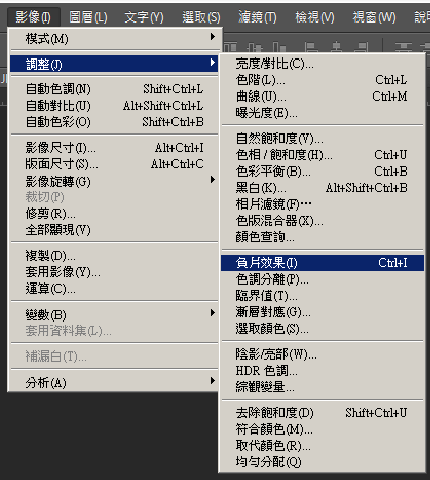Open 曲線 Curves dialog
Image resolution: width=430 pixels, height=480 pixels.
click(322, 97)
